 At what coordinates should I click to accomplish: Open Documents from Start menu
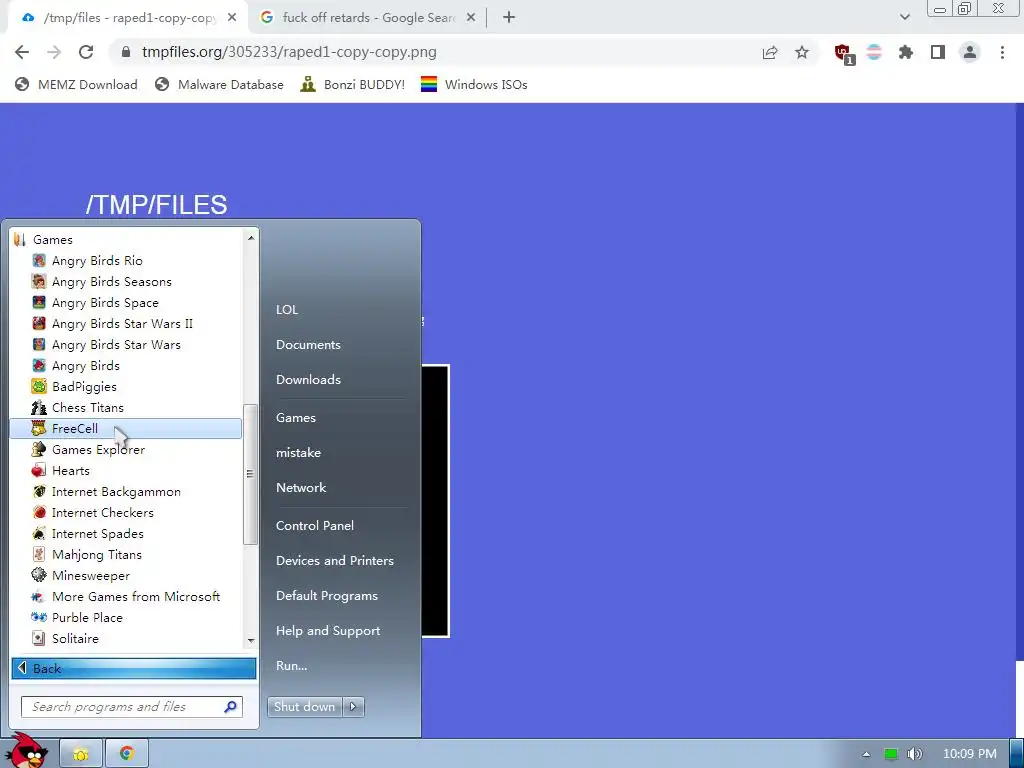[x=308, y=344]
